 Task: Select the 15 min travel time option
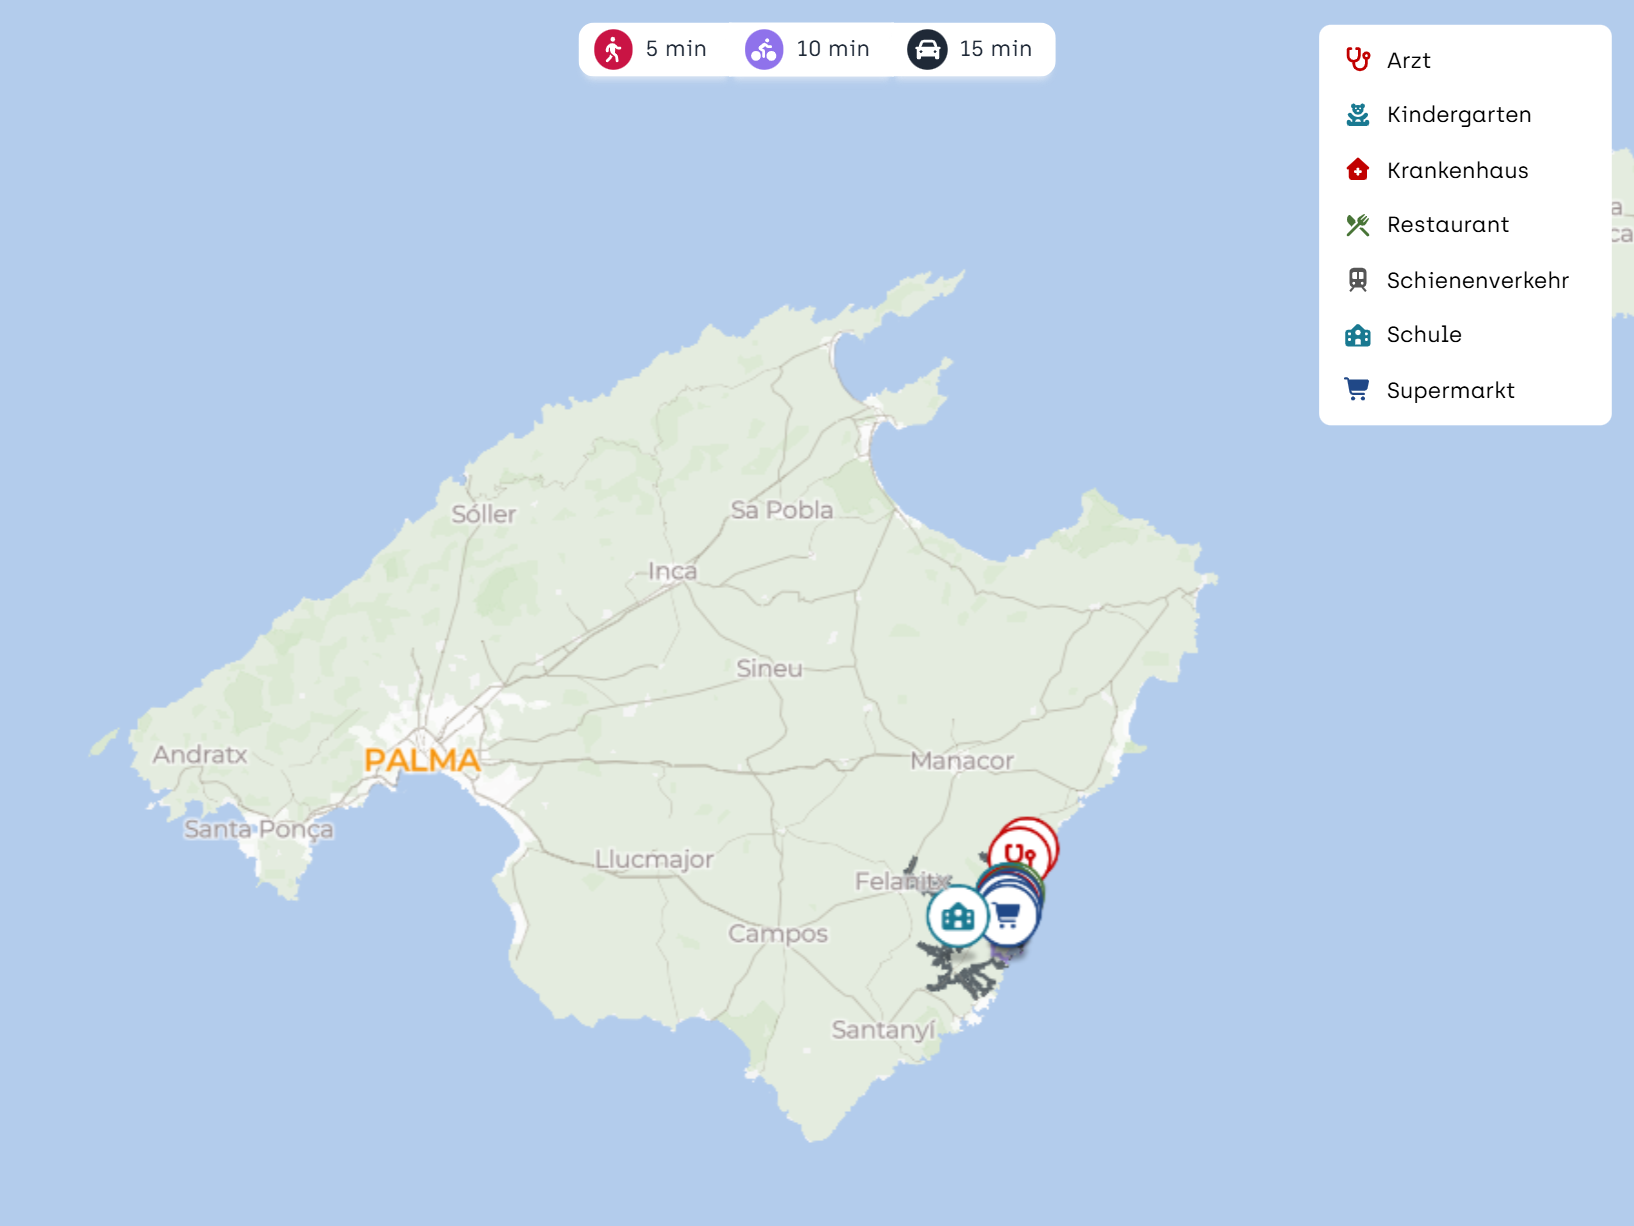995,49
